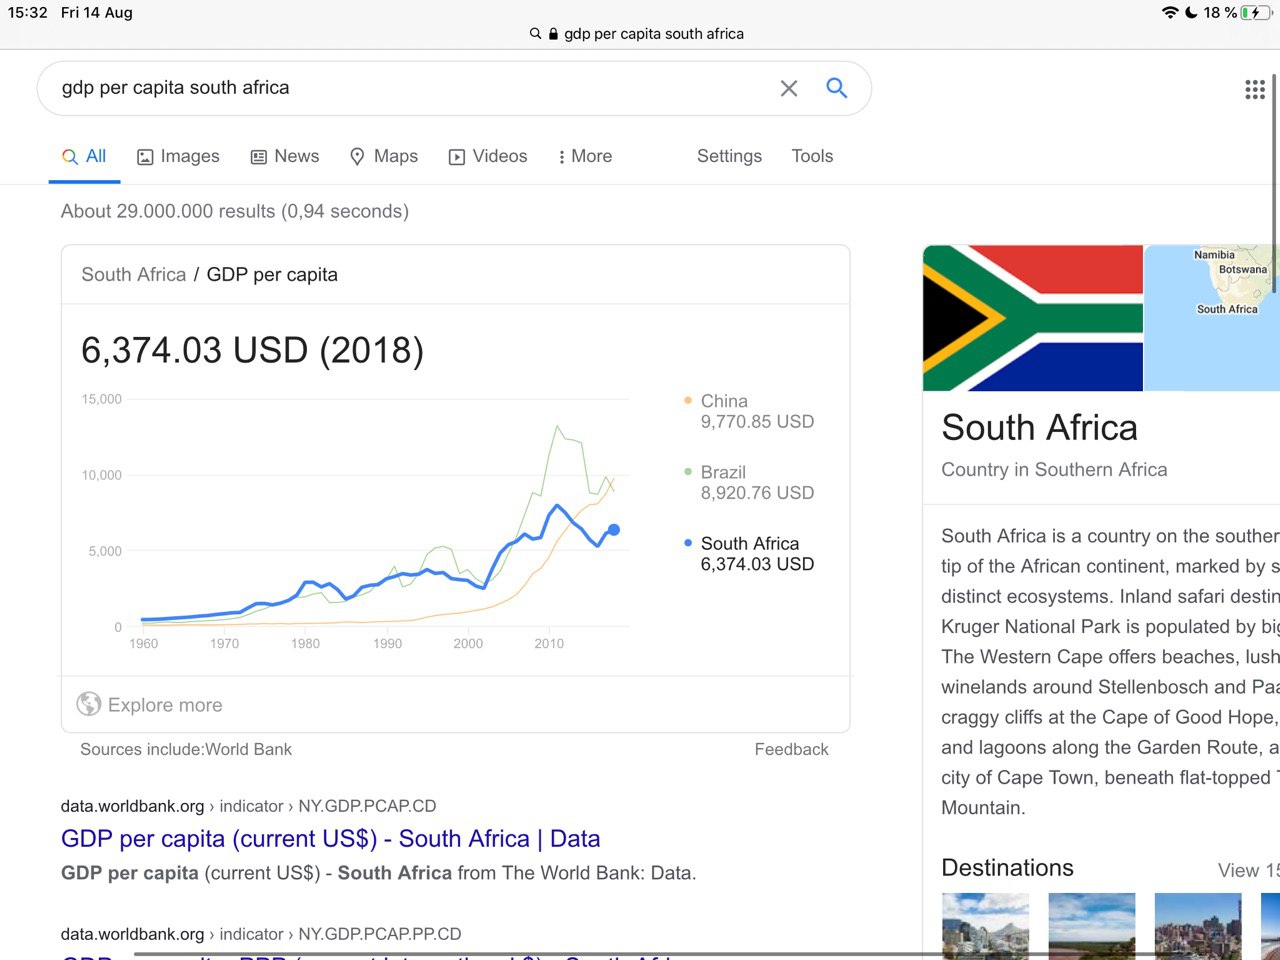This screenshot has width=1280, height=960.
Task: Select the blue South Africa data point
Action: pyautogui.click(x=614, y=530)
